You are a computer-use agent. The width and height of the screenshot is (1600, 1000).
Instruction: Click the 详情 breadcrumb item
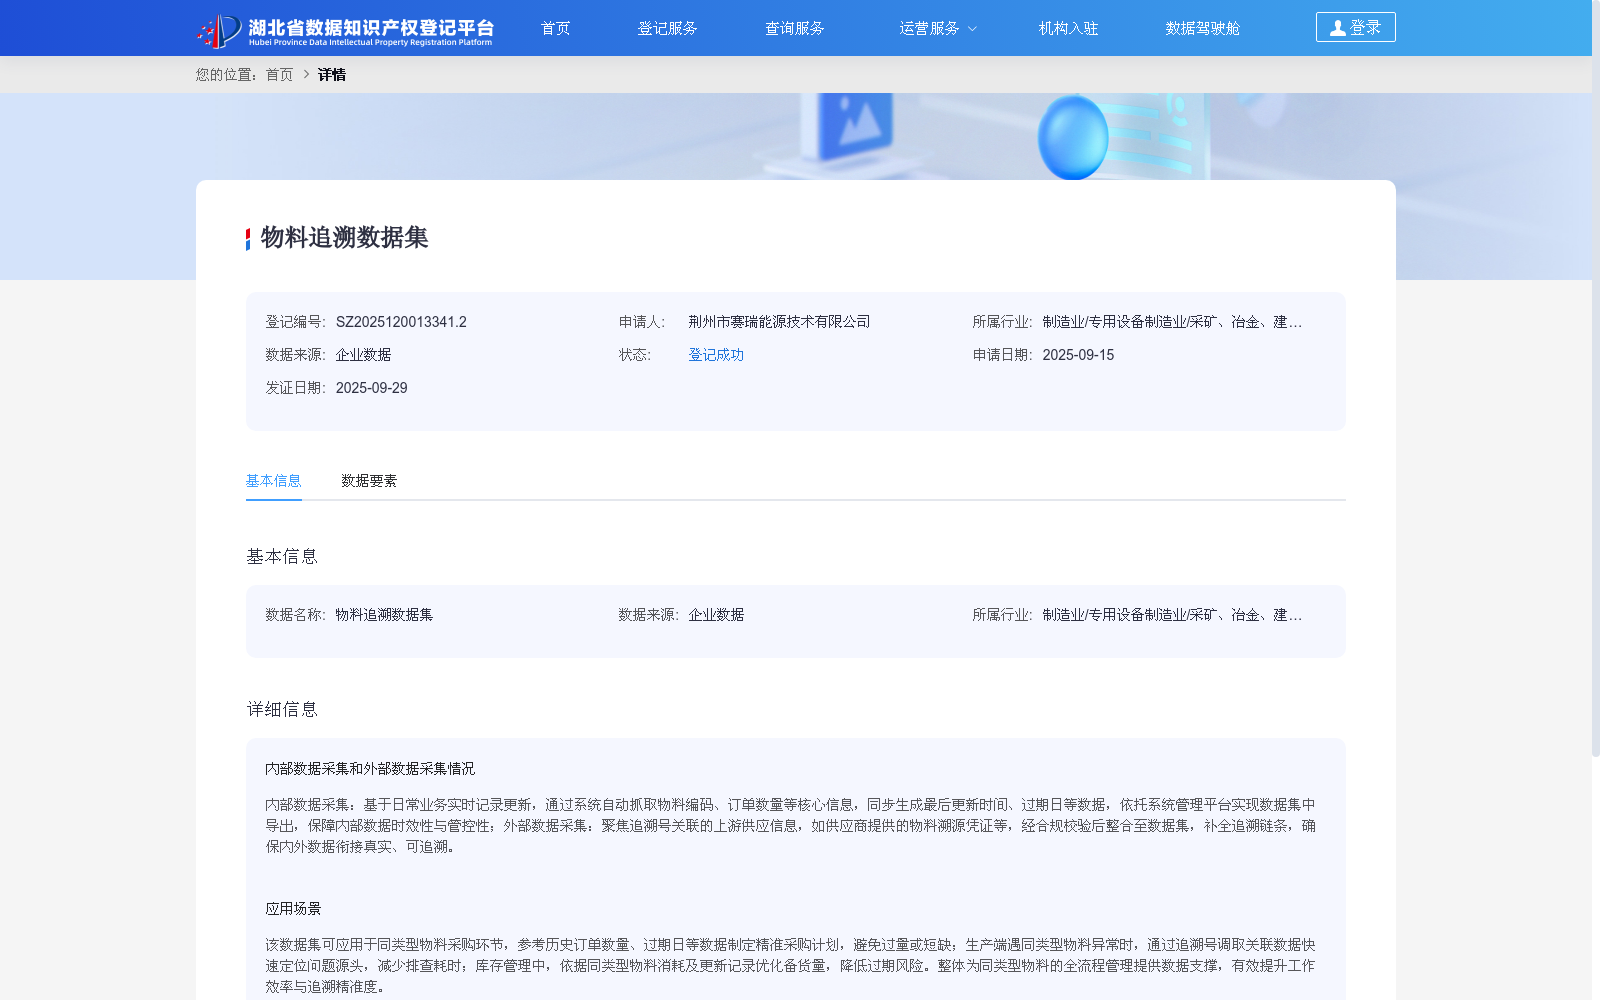point(332,74)
